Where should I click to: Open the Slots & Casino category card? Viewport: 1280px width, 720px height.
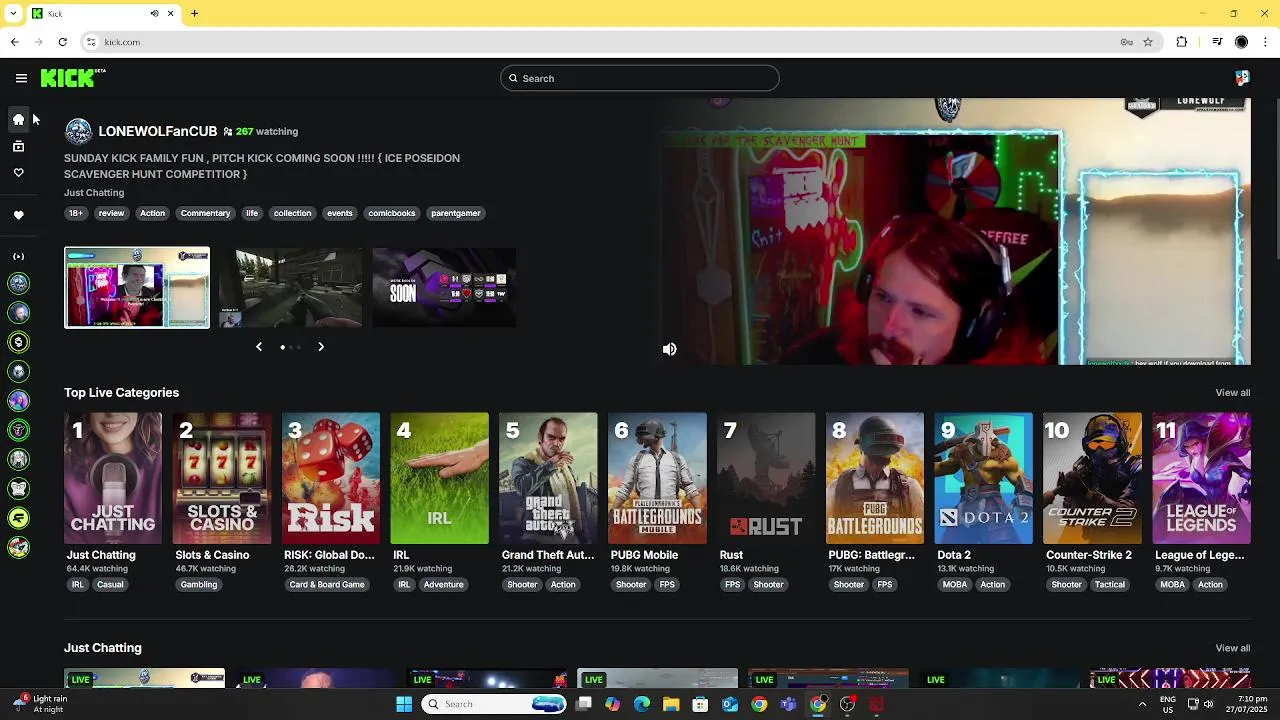click(x=222, y=478)
